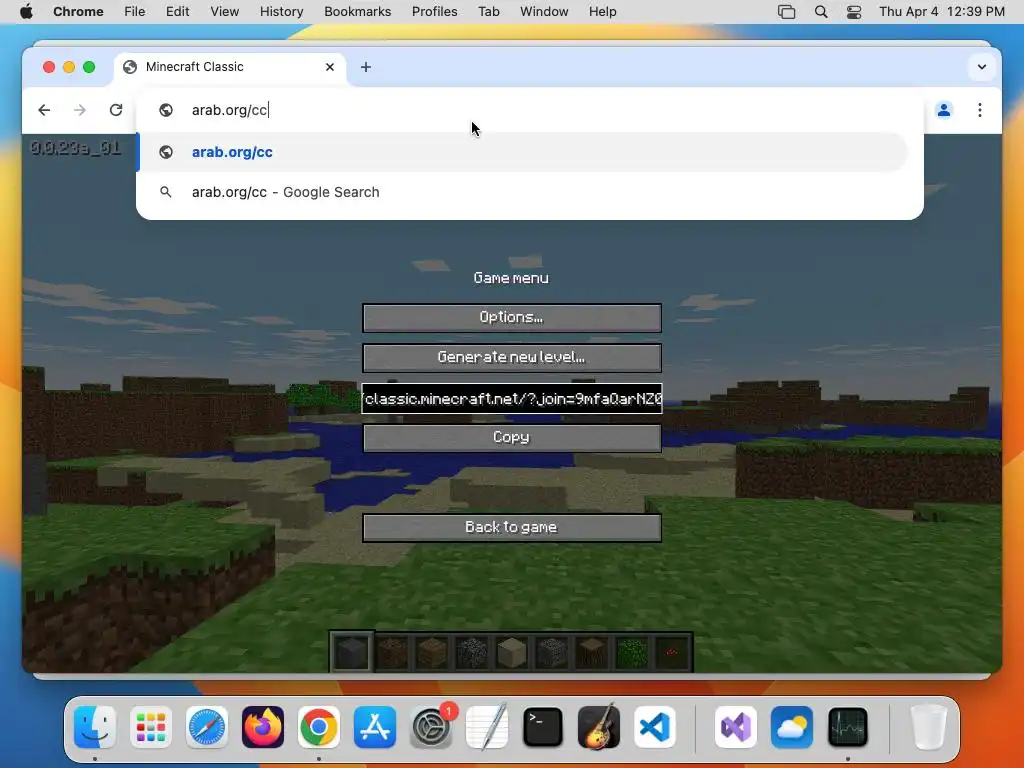
Task: Open the Tab menu
Action: (488, 11)
